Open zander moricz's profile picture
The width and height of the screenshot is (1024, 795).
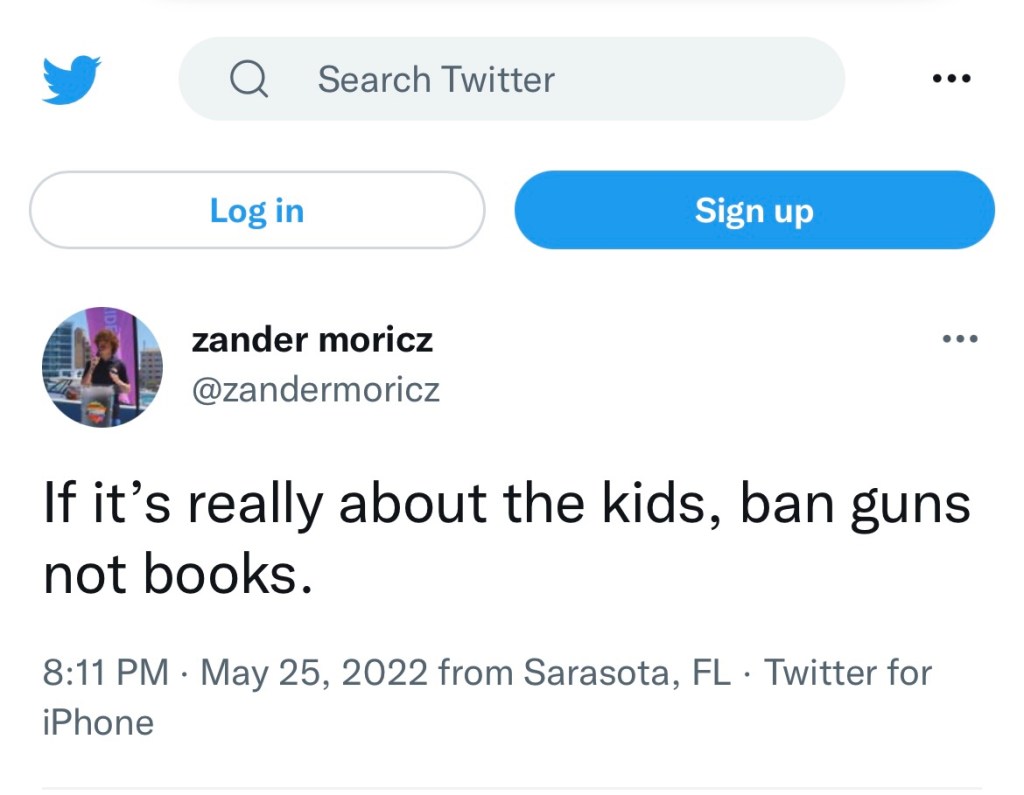click(101, 368)
